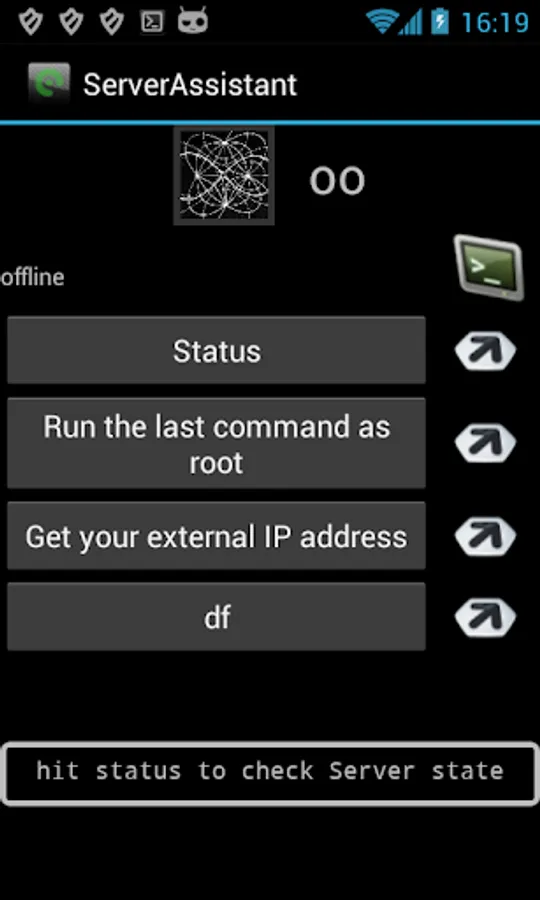Tap the ServerAssistant title text
This screenshot has width=540, height=900.
point(190,84)
